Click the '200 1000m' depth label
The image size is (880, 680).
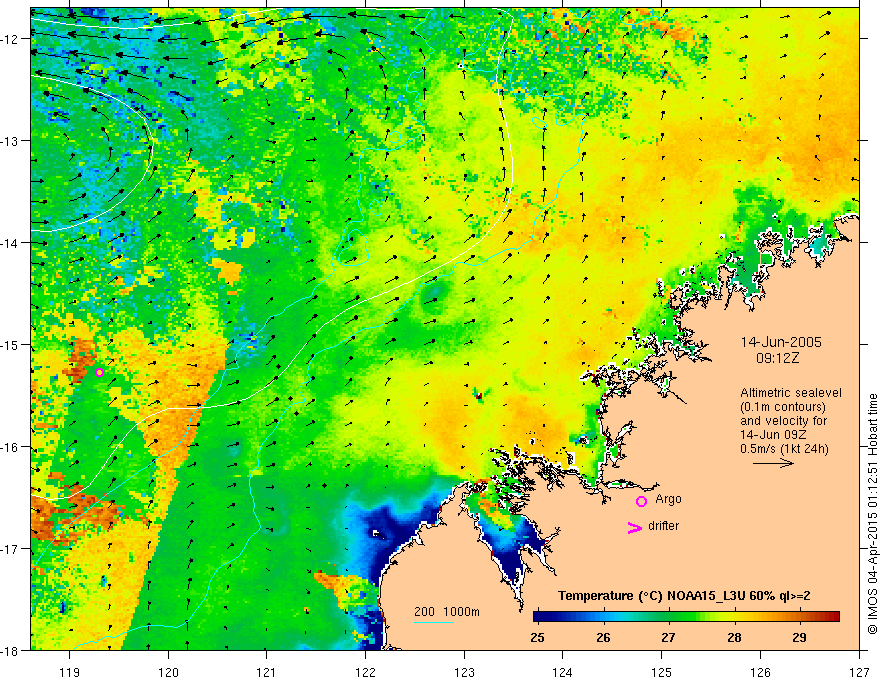[x=447, y=612]
